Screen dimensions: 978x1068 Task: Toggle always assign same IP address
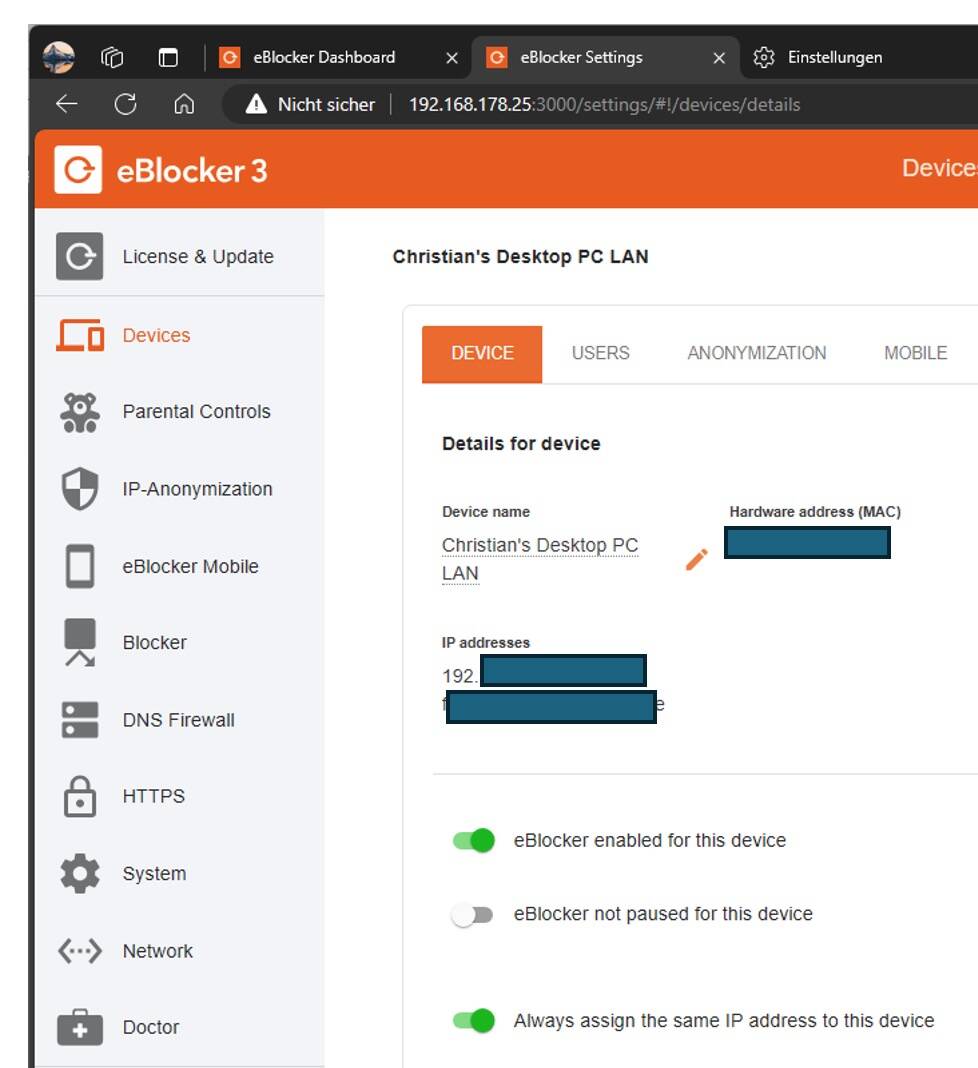pyautogui.click(x=474, y=1021)
